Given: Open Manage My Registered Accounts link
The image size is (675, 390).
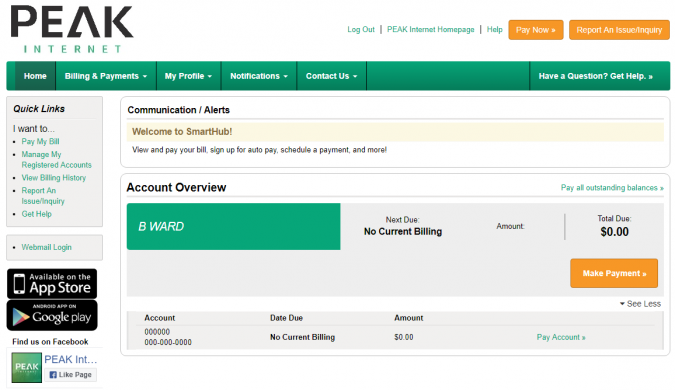Looking at the screenshot, I should 56,160.
